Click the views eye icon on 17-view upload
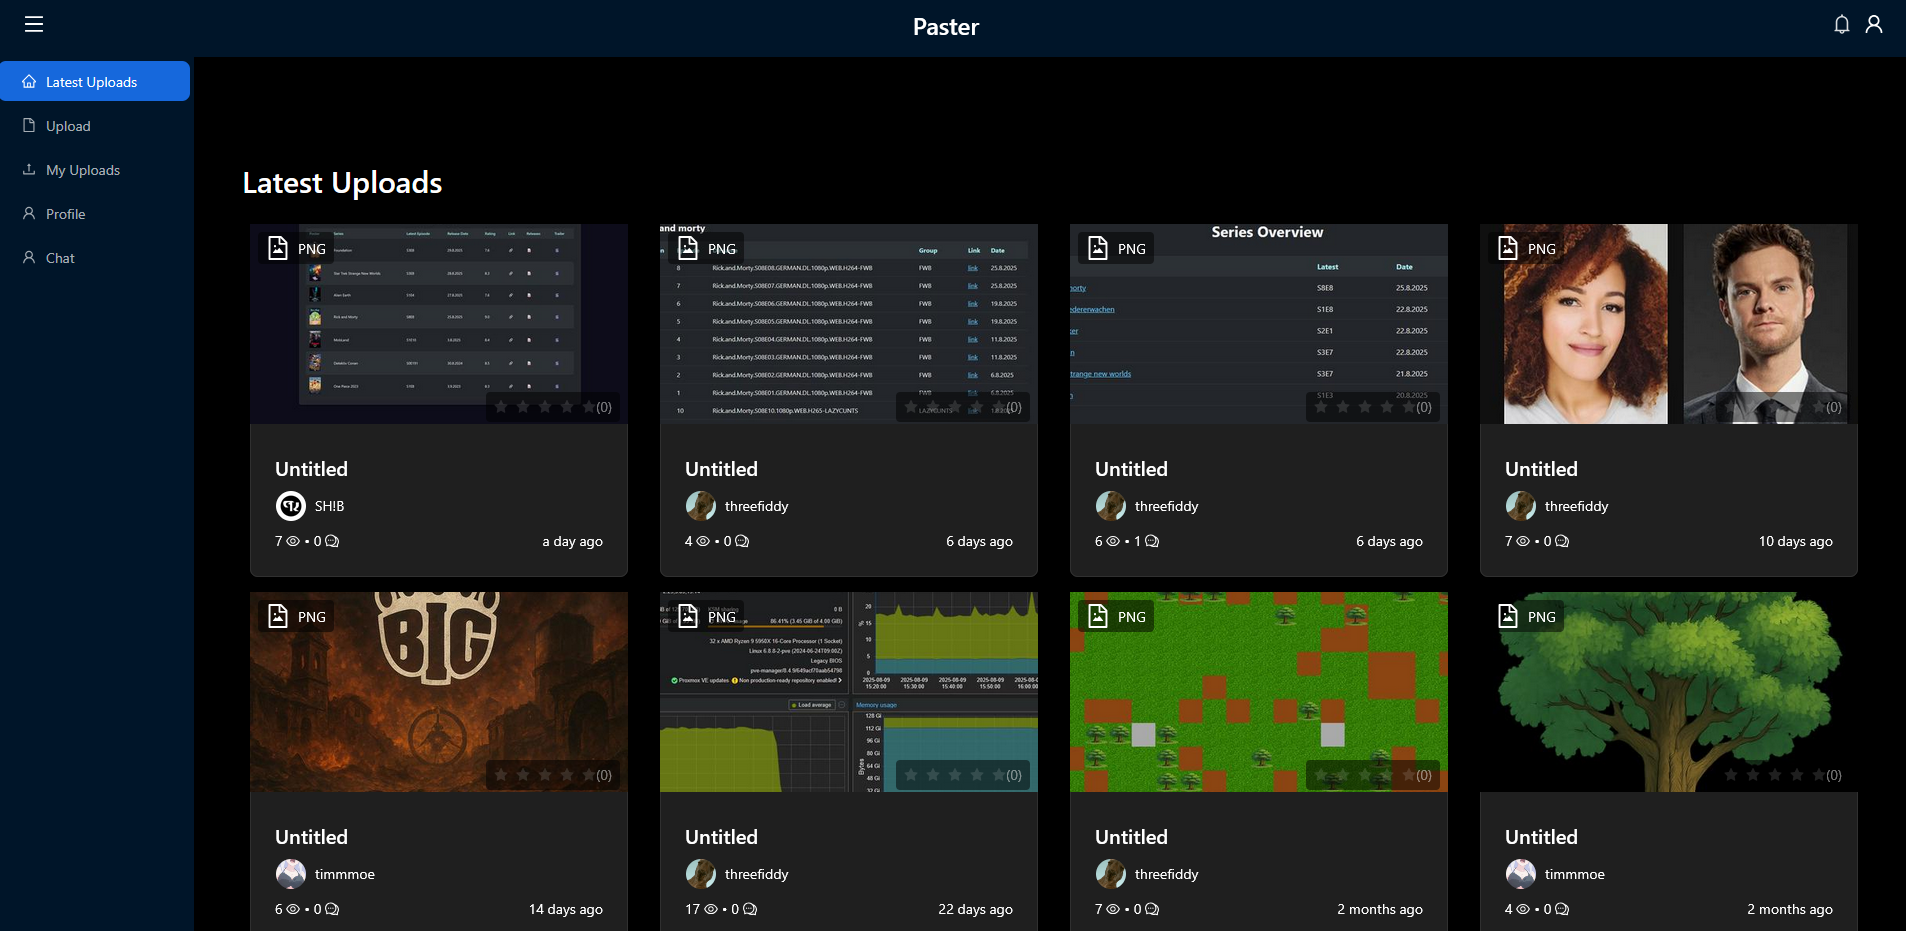The width and height of the screenshot is (1906, 931). point(711,909)
